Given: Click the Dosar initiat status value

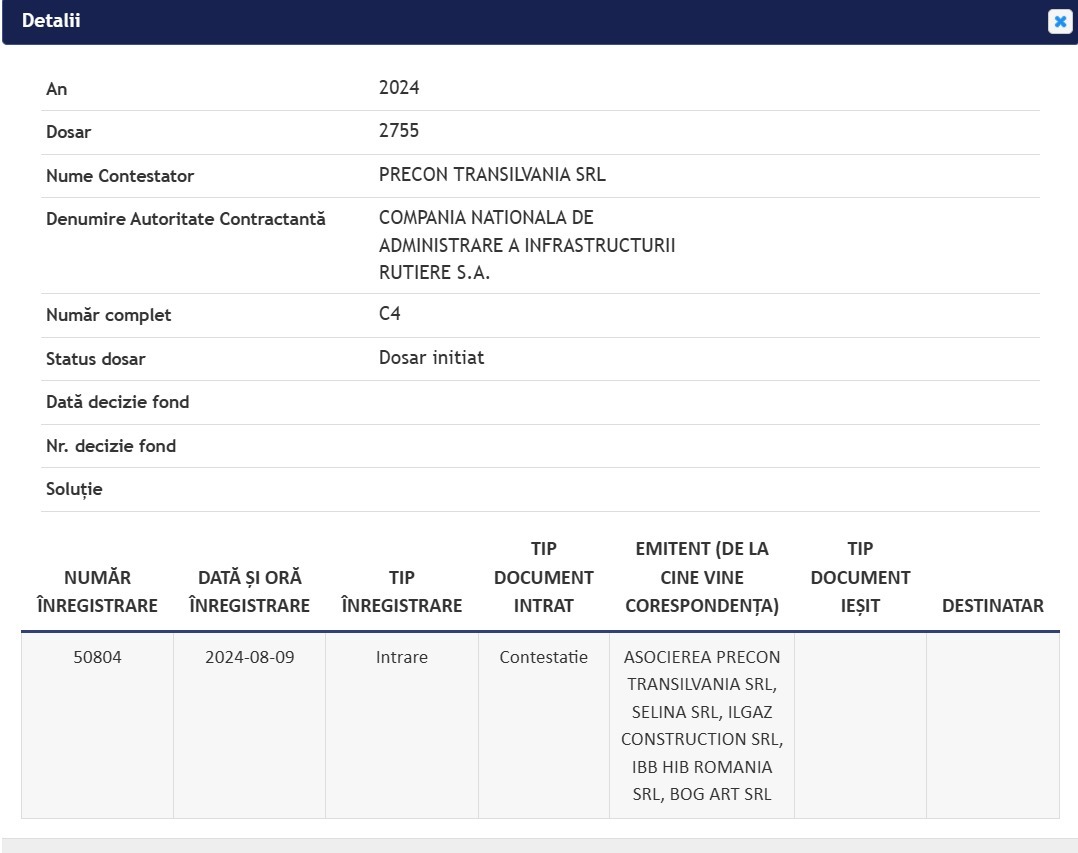Looking at the screenshot, I should point(432,357).
